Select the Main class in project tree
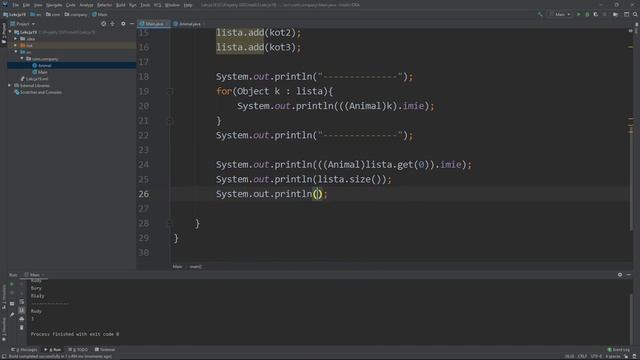The height and width of the screenshot is (360, 640). click(40, 72)
